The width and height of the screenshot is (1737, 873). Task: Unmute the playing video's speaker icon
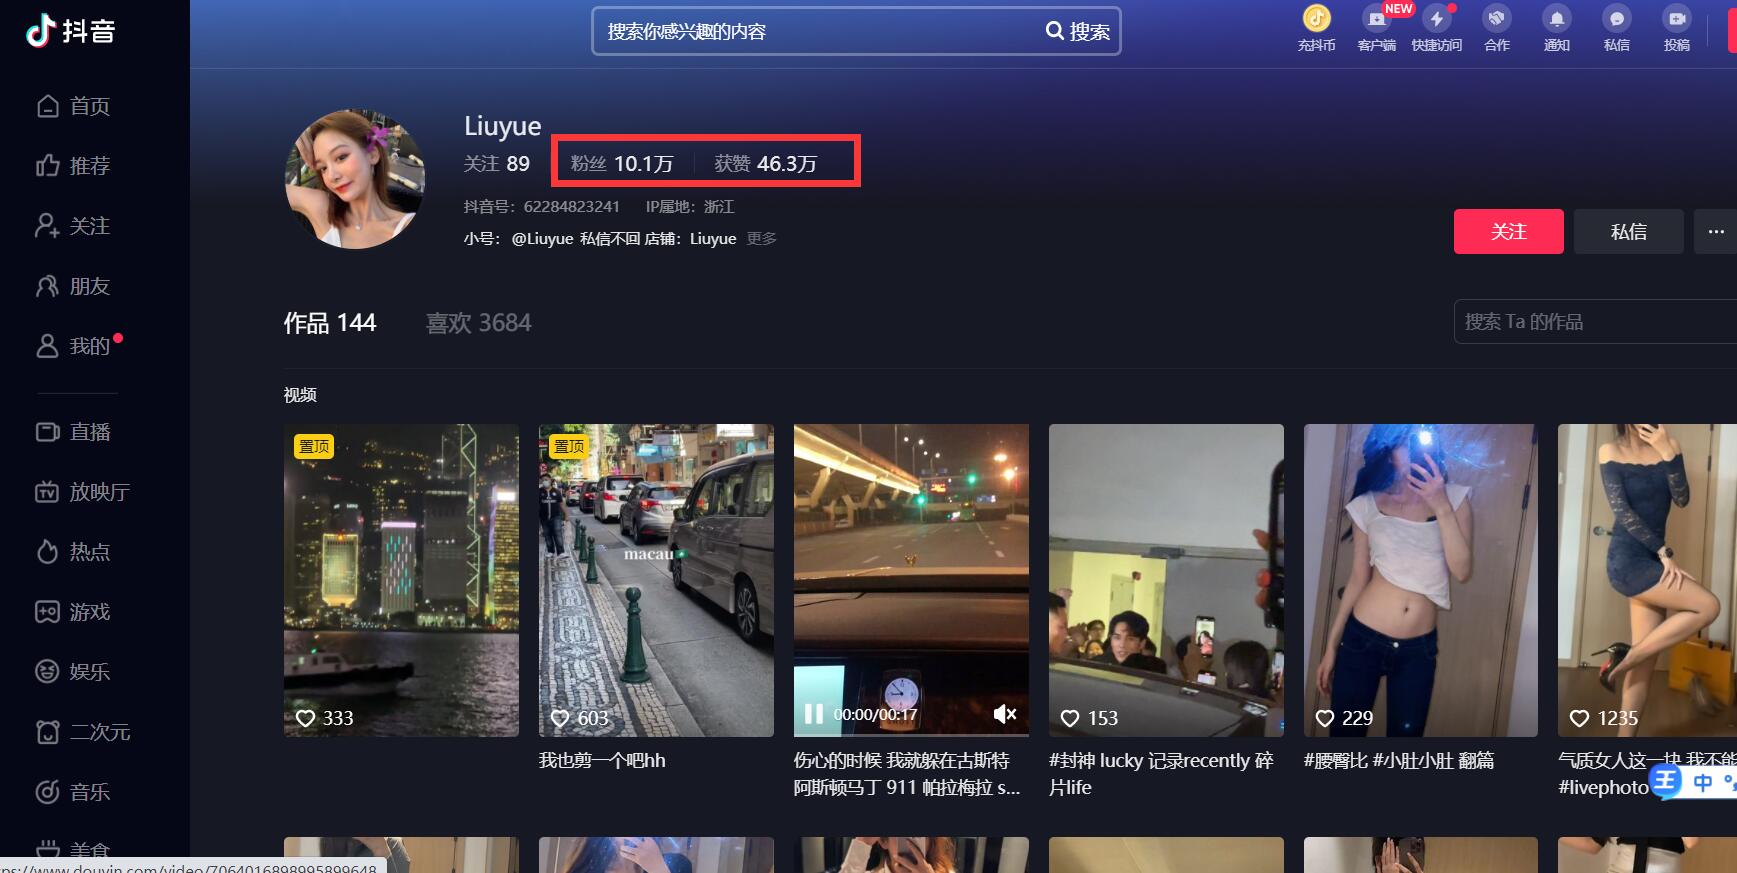click(x=1004, y=713)
